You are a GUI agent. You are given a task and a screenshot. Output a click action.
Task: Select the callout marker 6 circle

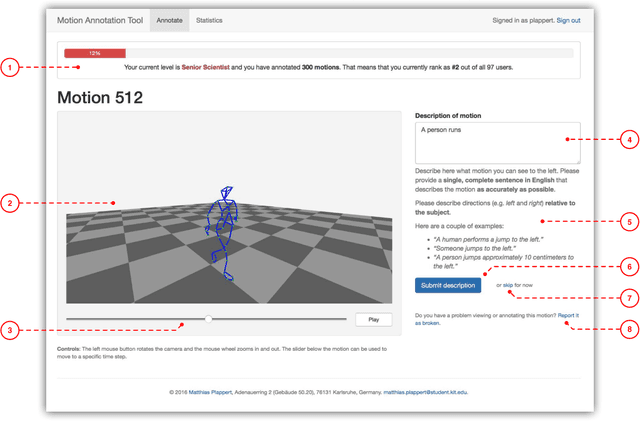point(630,267)
